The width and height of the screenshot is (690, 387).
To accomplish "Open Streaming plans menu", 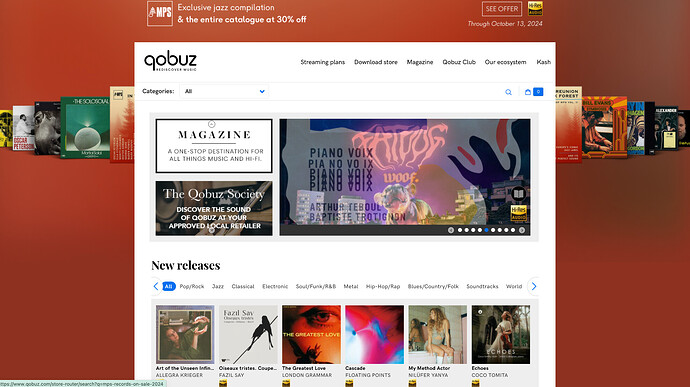I will click(x=323, y=62).
